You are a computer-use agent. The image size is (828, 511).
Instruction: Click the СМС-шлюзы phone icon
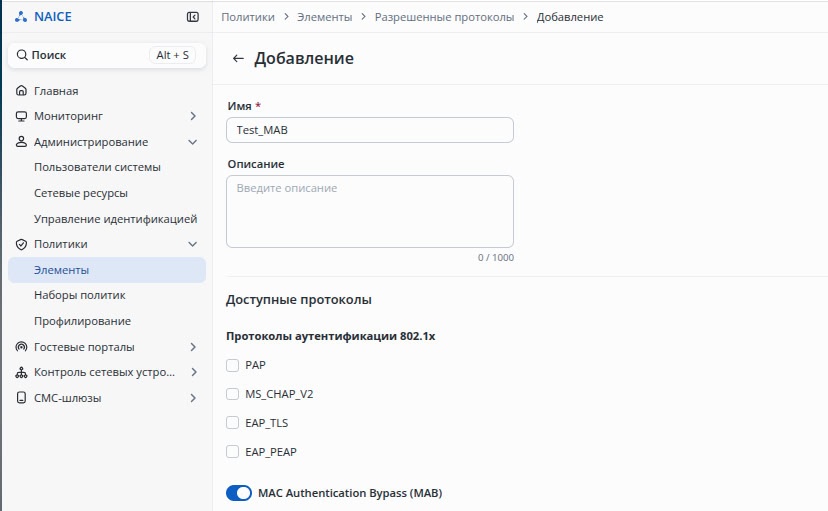coord(22,398)
